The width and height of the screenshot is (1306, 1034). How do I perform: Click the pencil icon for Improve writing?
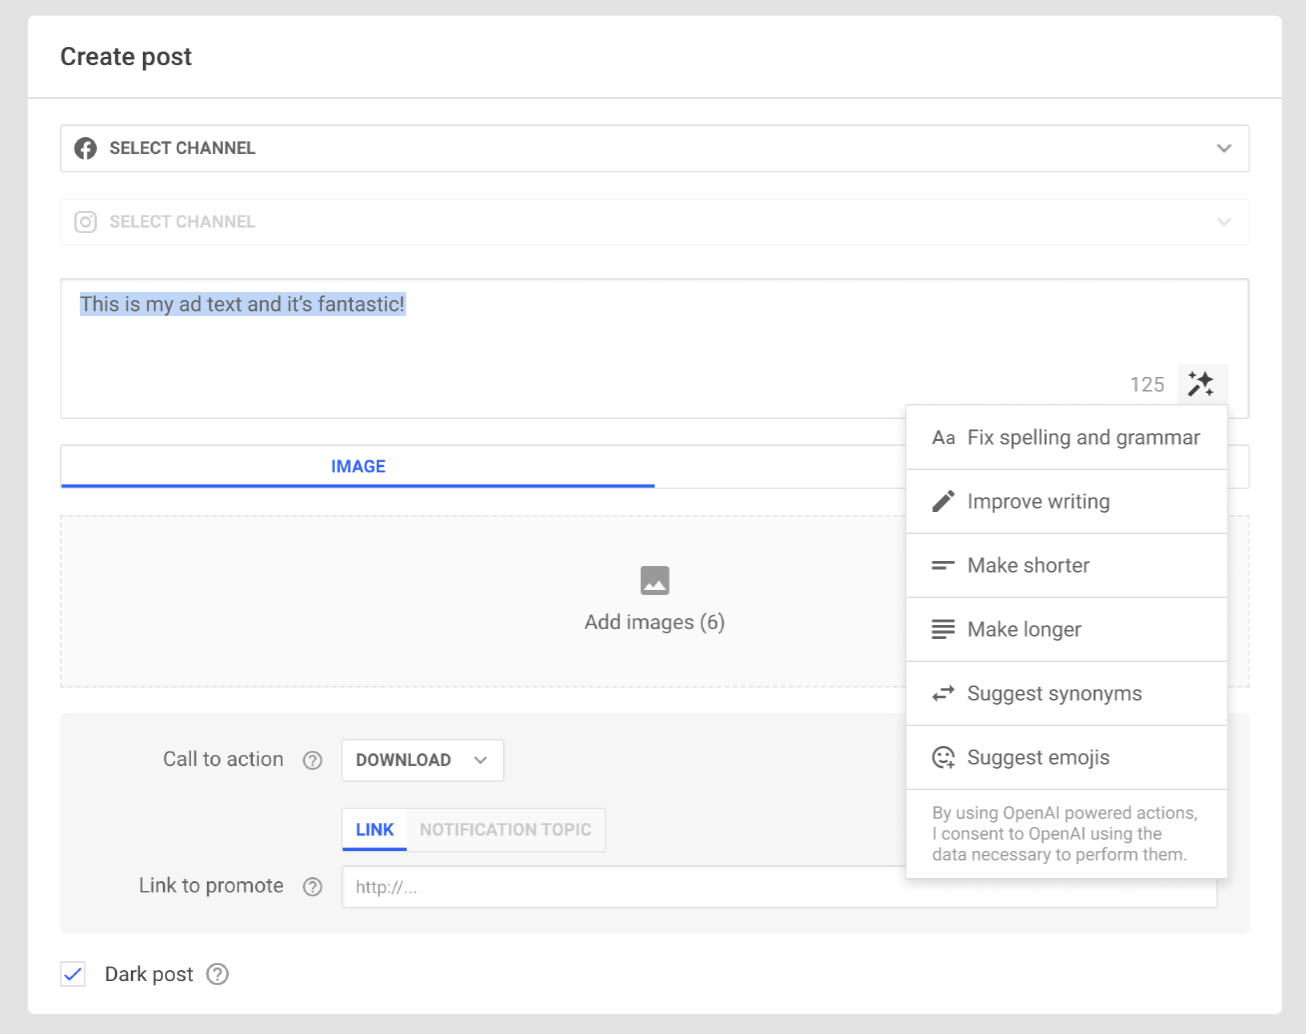943,501
